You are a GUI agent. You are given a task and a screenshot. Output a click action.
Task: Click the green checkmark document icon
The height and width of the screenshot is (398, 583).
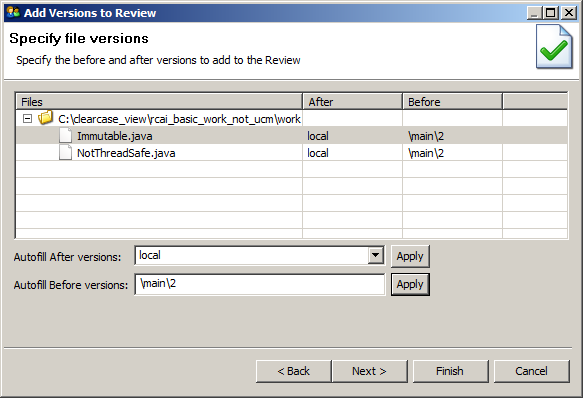554,46
